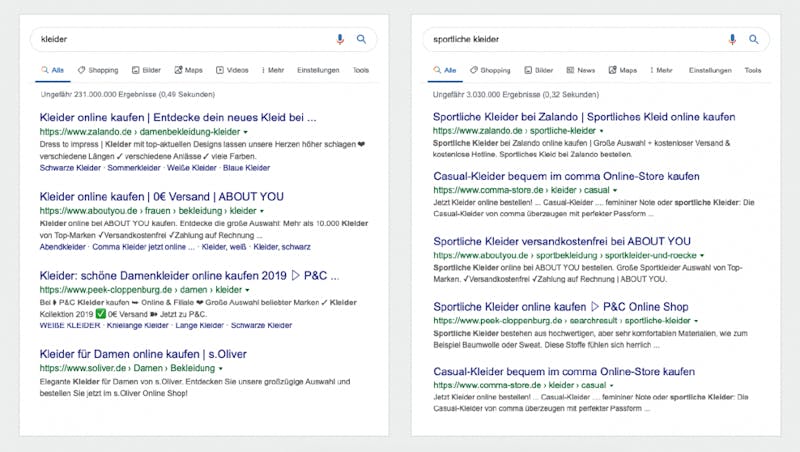Open Sportliche Kleider online kaufen P&C Online Shop
800x452 pixels.
tap(561, 307)
